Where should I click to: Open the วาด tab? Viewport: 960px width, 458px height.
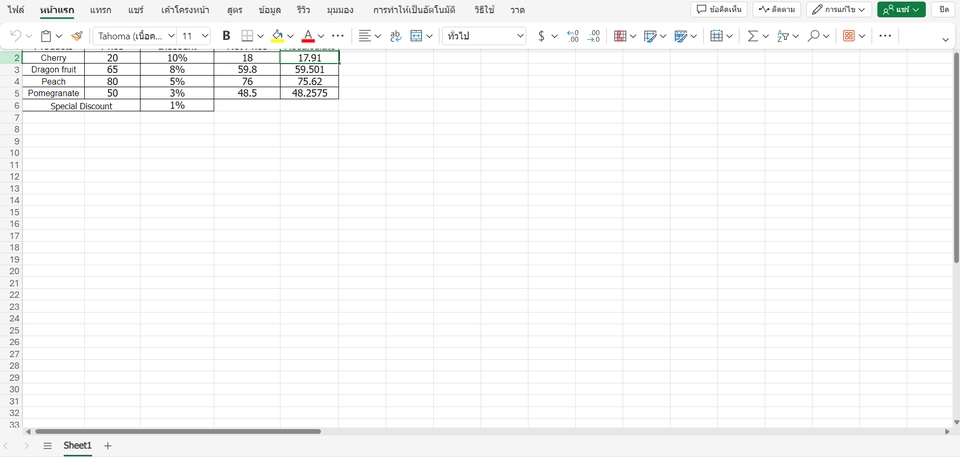(517, 10)
